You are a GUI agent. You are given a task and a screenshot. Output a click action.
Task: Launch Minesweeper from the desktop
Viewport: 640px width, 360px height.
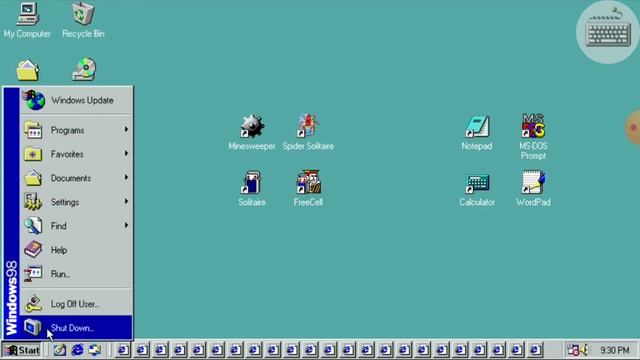tap(252, 132)
